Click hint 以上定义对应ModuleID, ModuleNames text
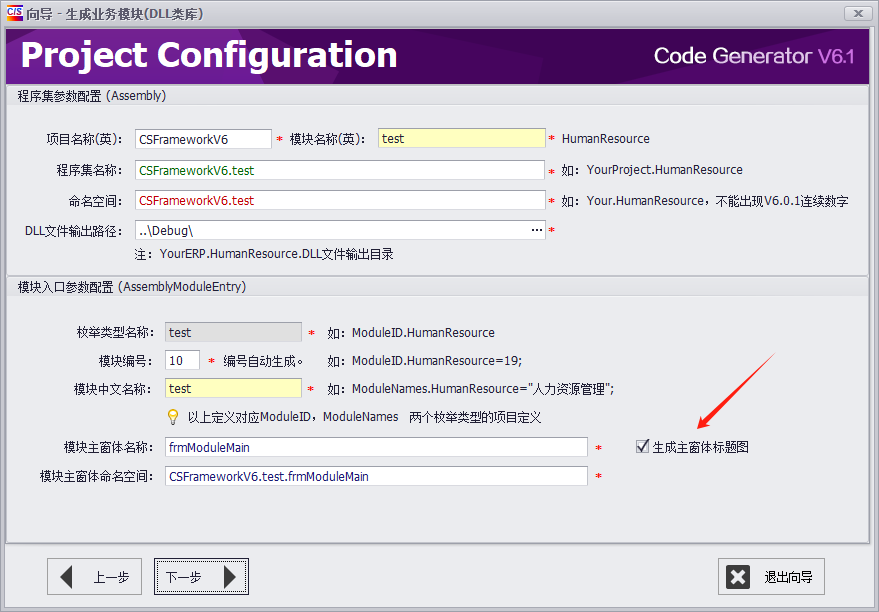The height and width of the screenshot is (612, 879). point(364,418)
